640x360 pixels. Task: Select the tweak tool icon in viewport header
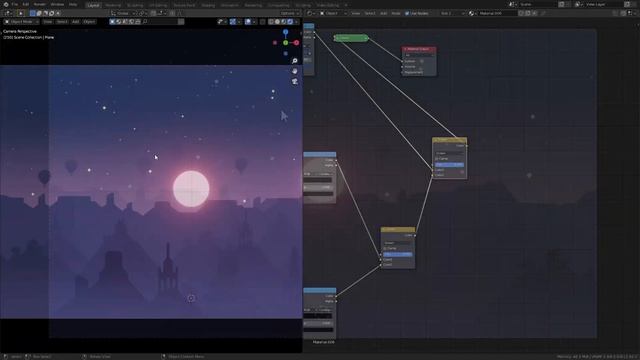20,13
